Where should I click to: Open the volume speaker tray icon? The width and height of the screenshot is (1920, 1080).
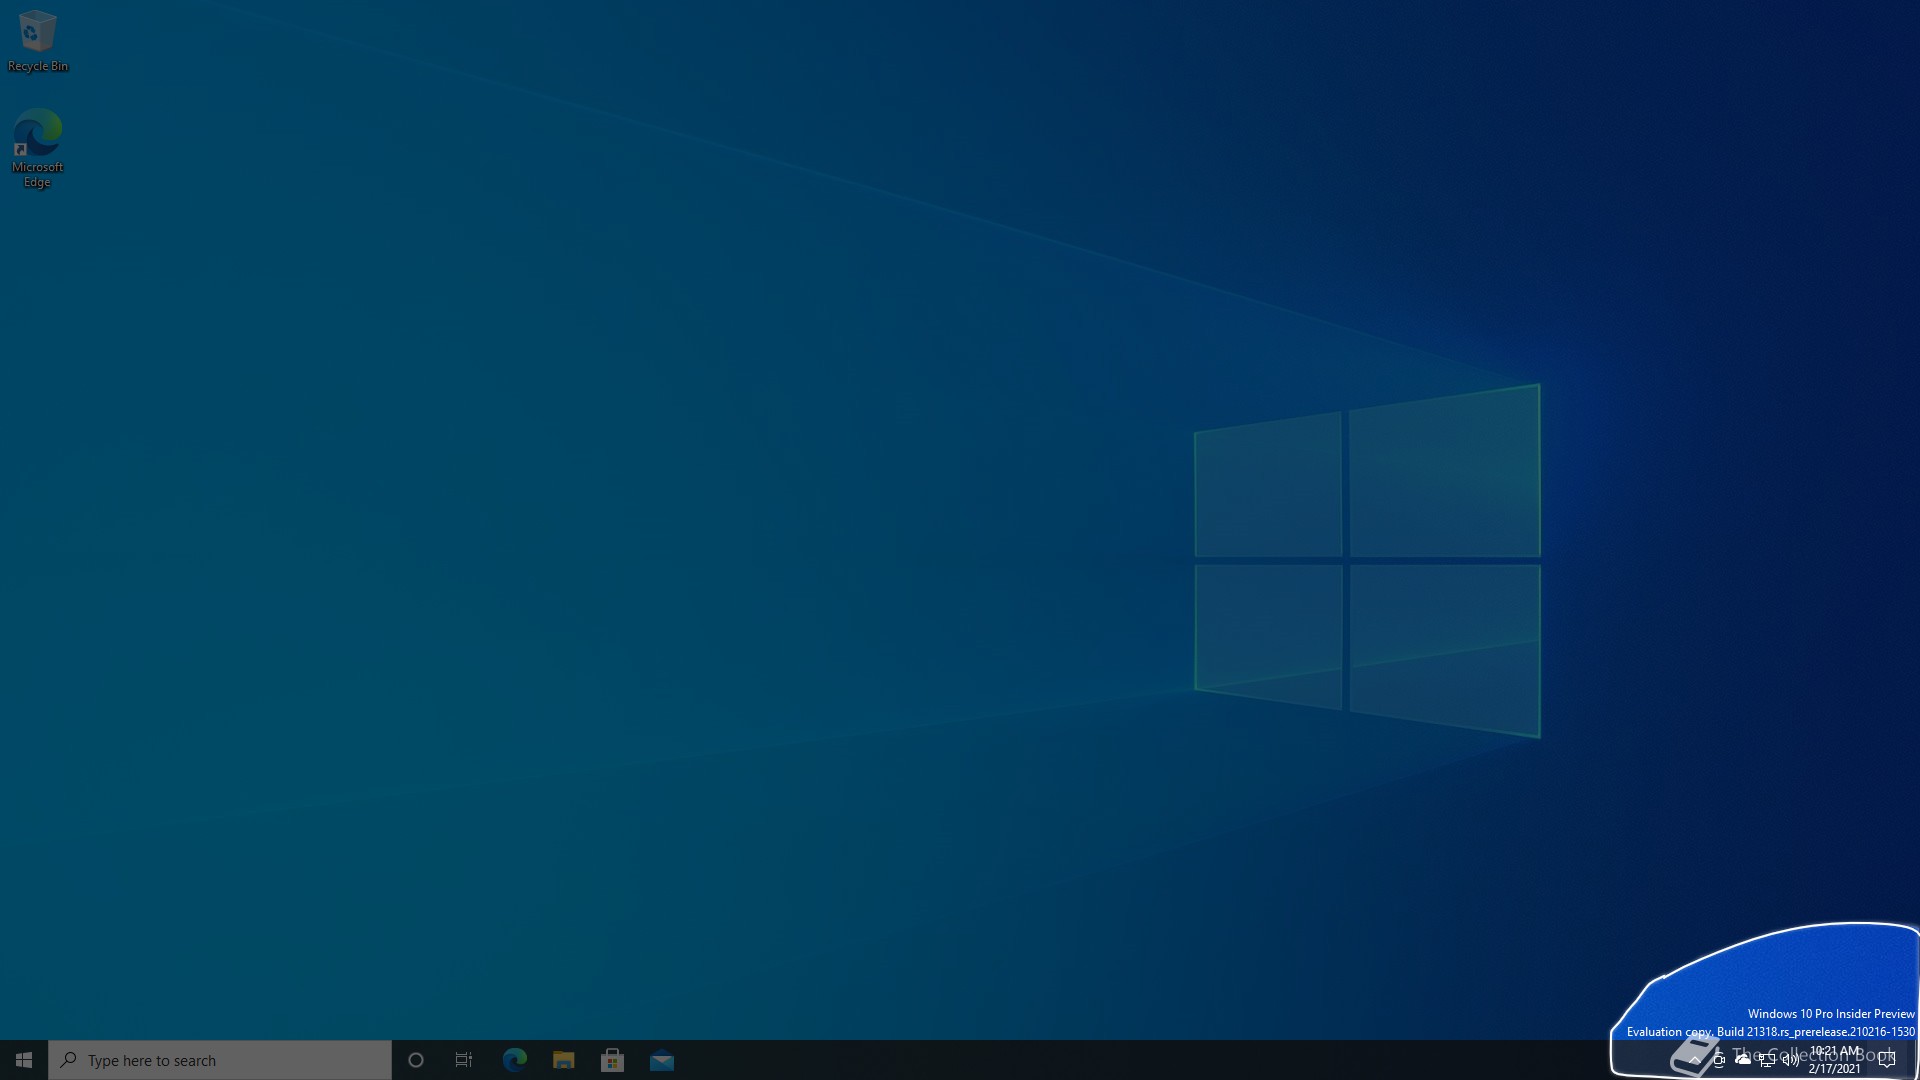(1791, 1060)
